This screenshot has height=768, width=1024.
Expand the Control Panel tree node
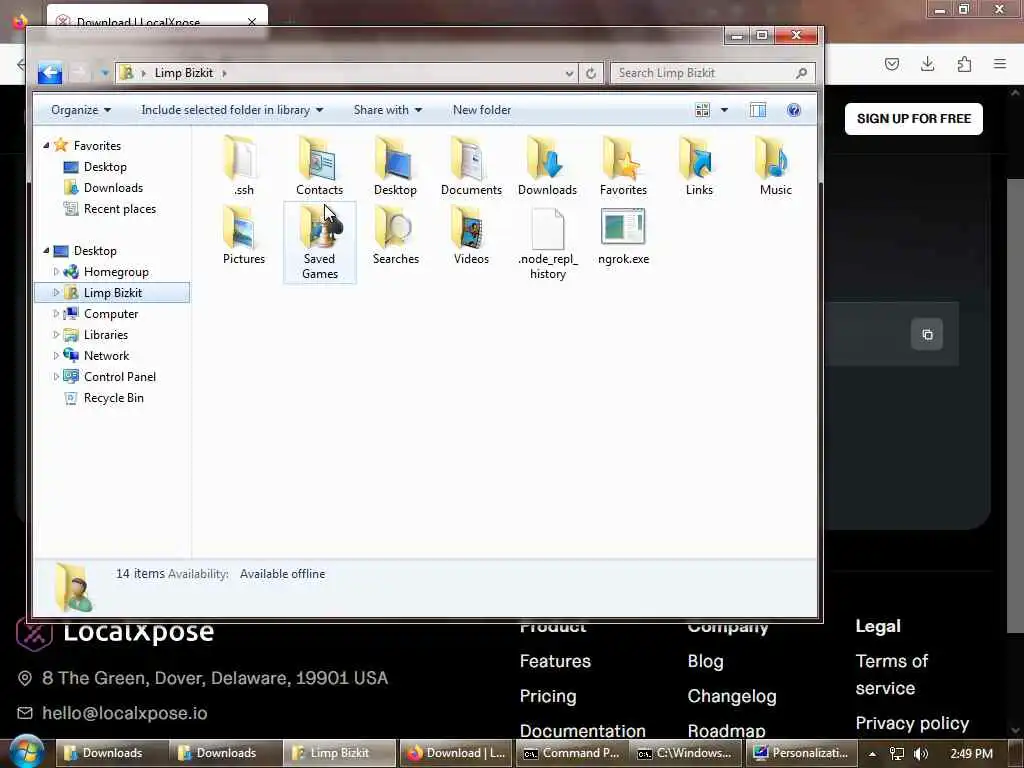[56, 376]
